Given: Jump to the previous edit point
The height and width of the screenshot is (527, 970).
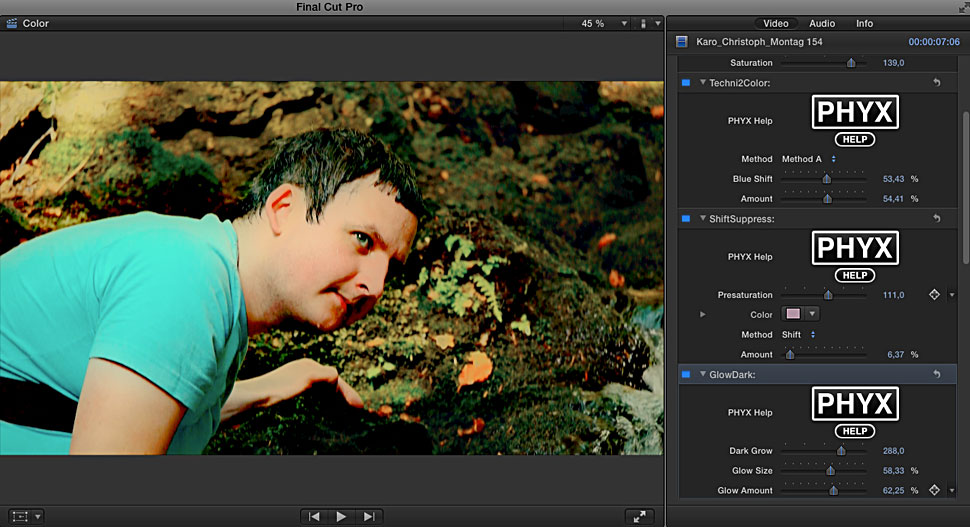Looking at the screenshot, I should point(314,516).
